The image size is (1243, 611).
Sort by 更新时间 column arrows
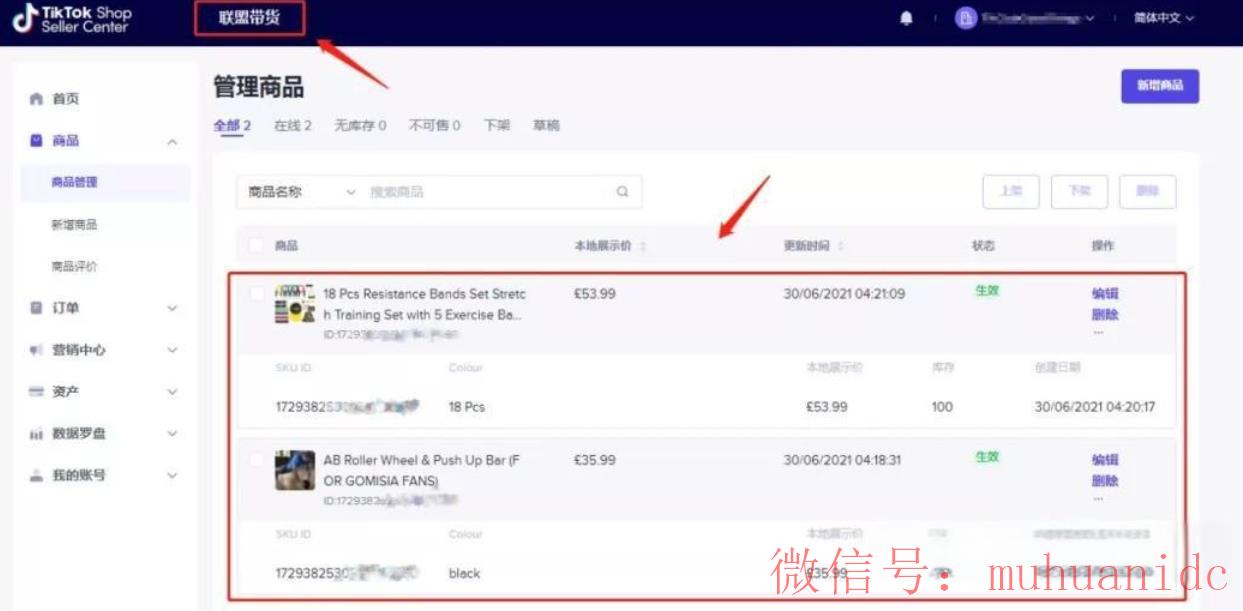click(841, 246)
